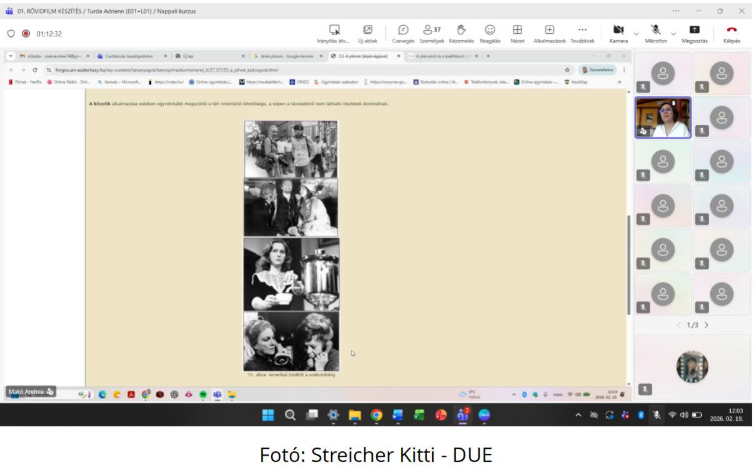This screenshot has width=756, height=475.
Task: Open the Online Rádió bookmark
Action: point(68,82)
